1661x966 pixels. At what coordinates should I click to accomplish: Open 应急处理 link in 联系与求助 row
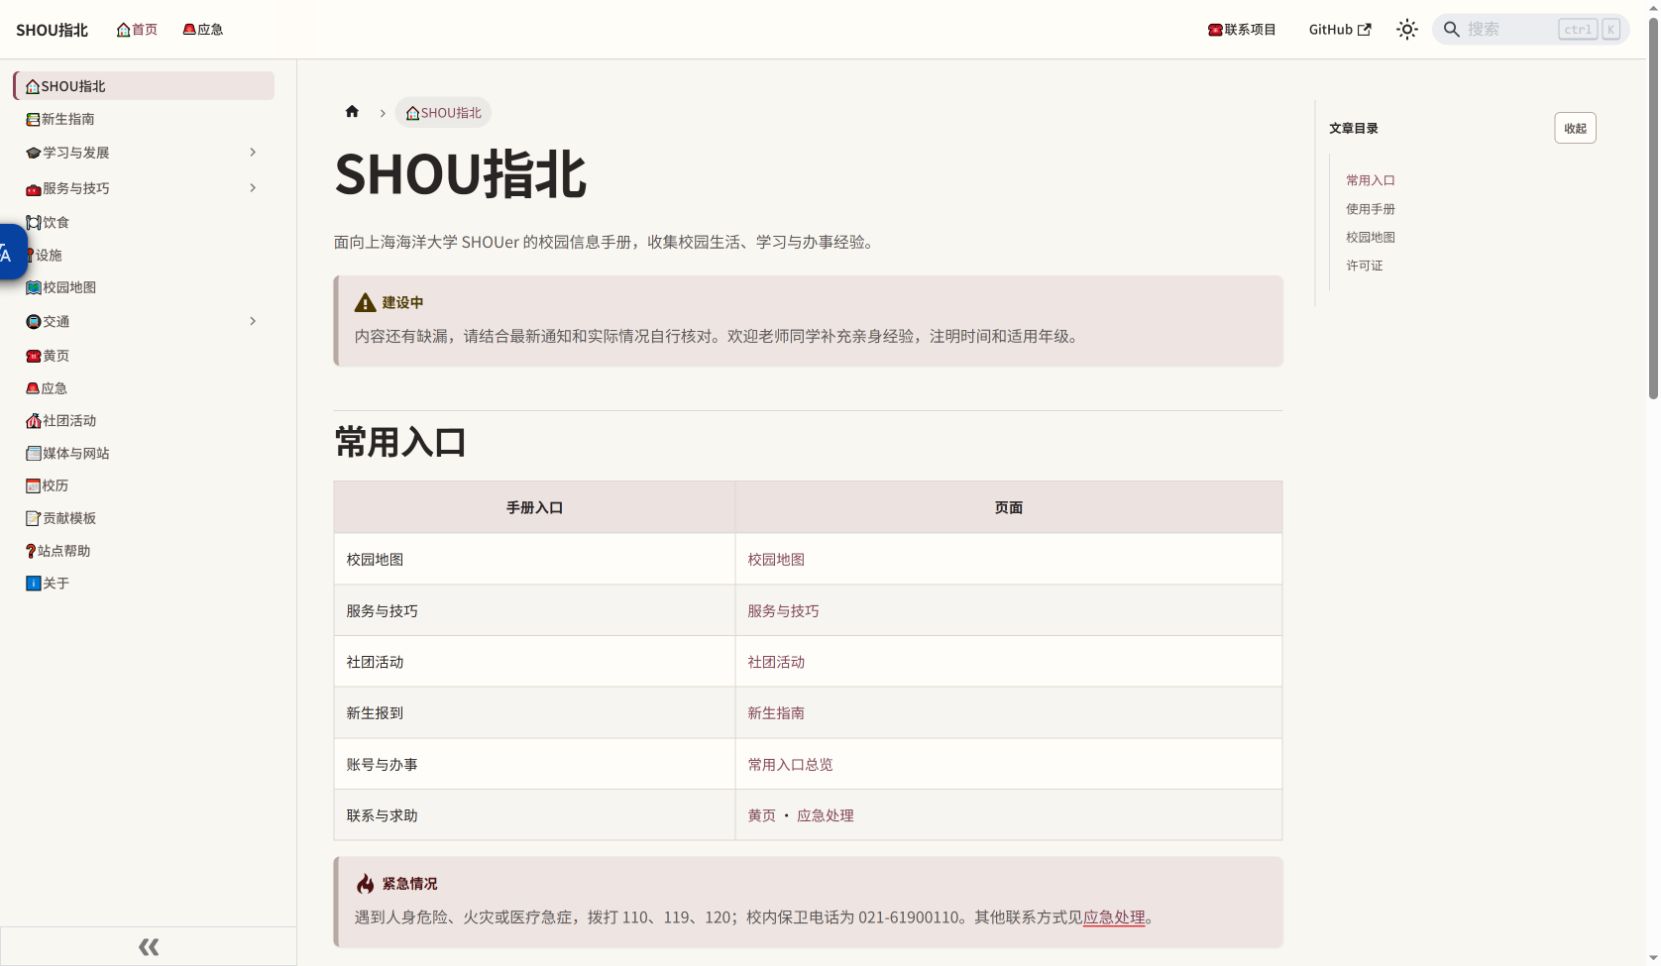825,815
